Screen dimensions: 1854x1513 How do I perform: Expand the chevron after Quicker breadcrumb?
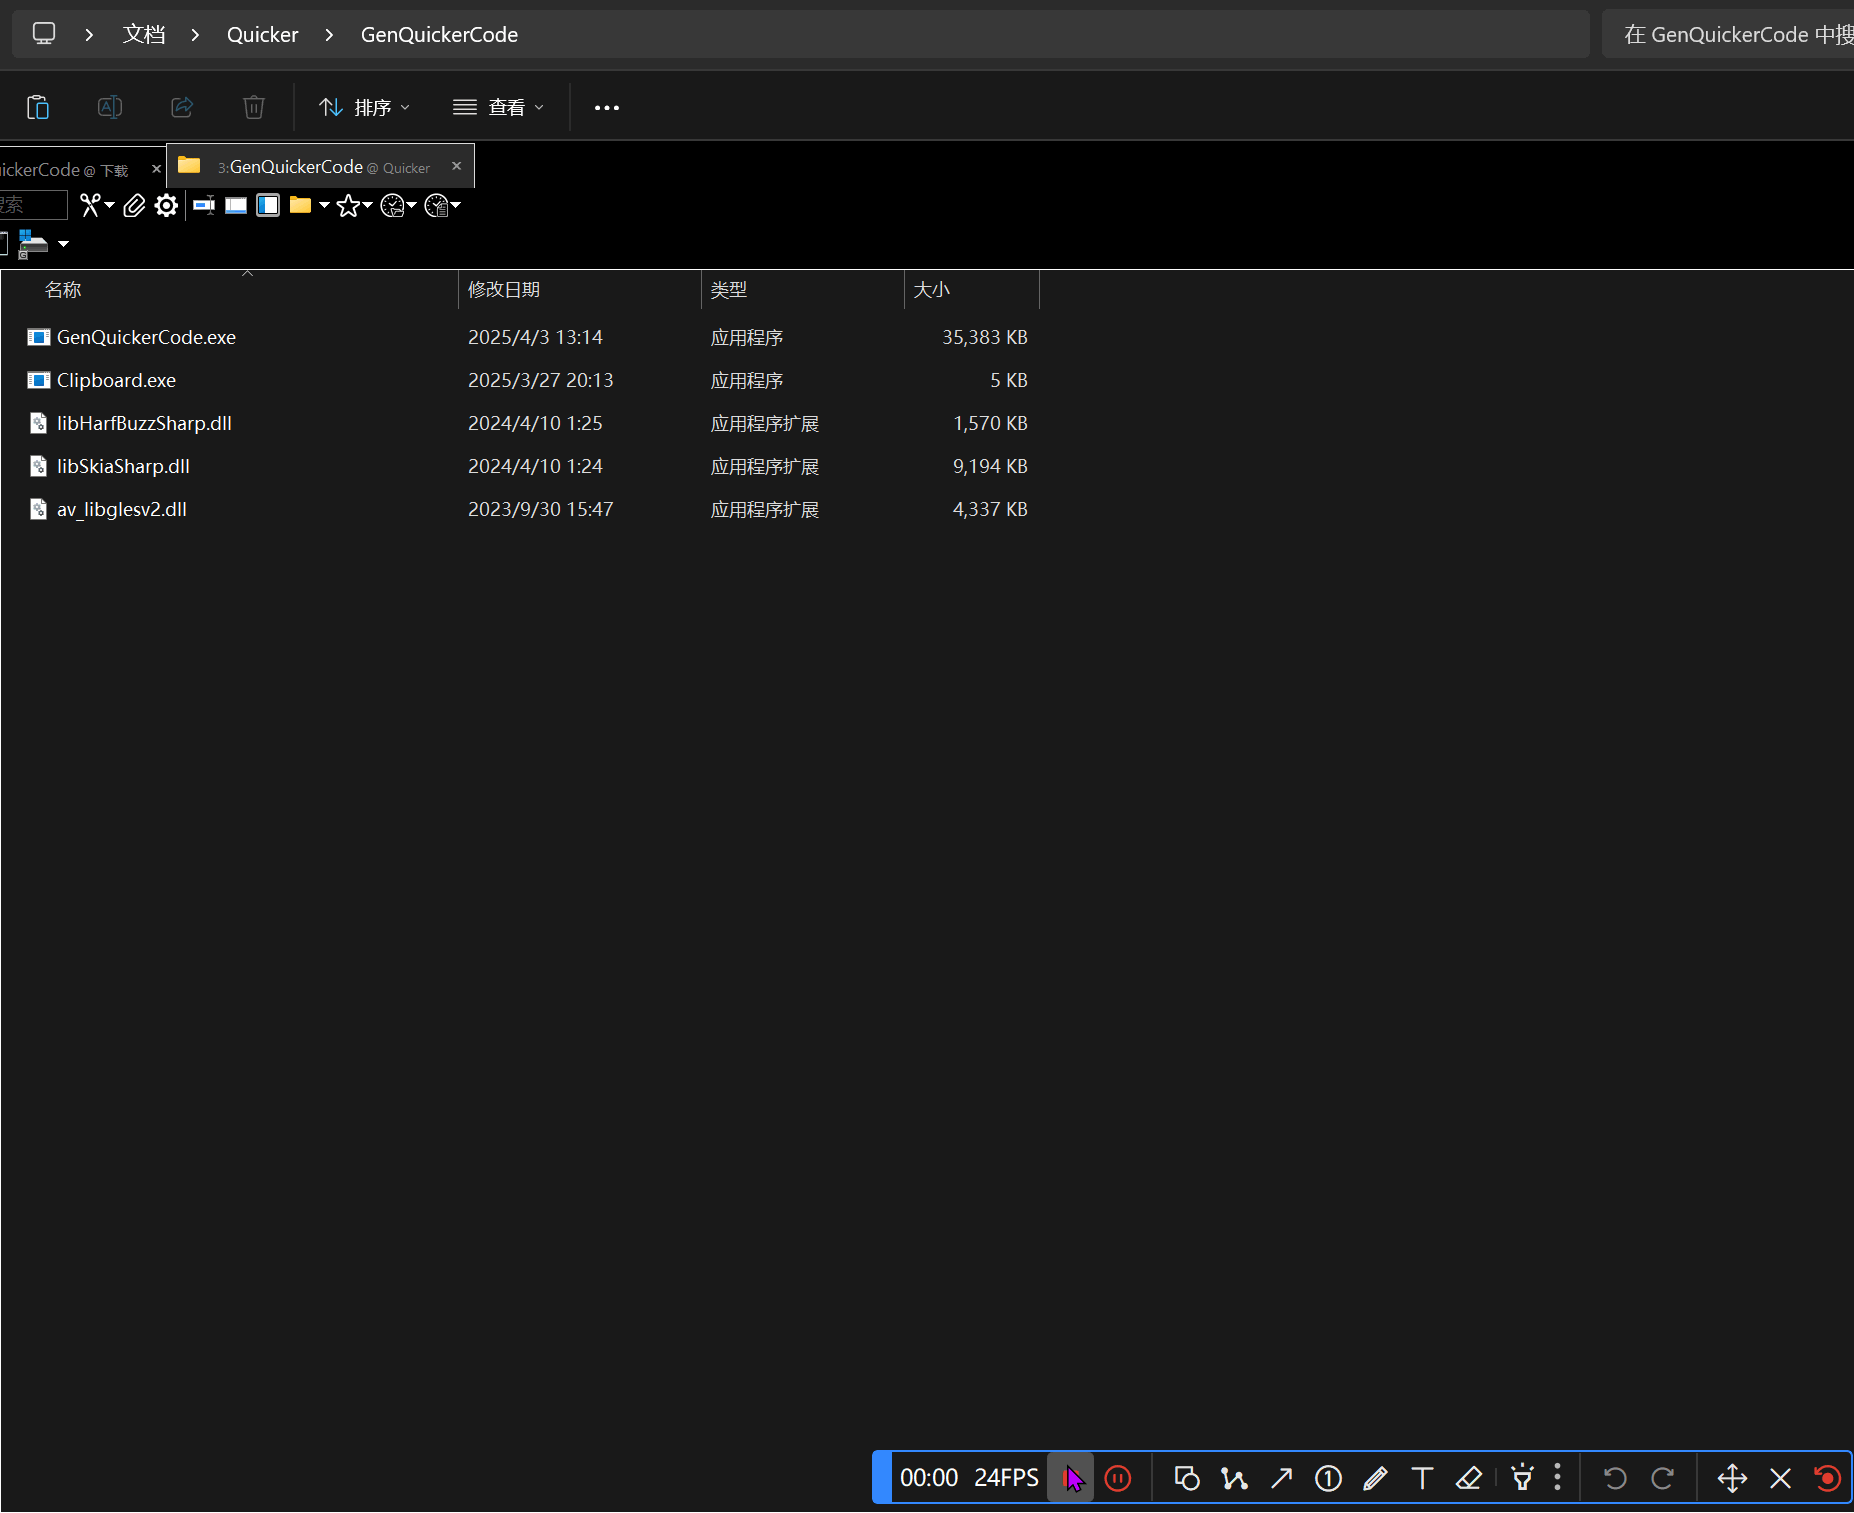coord(329,35)
